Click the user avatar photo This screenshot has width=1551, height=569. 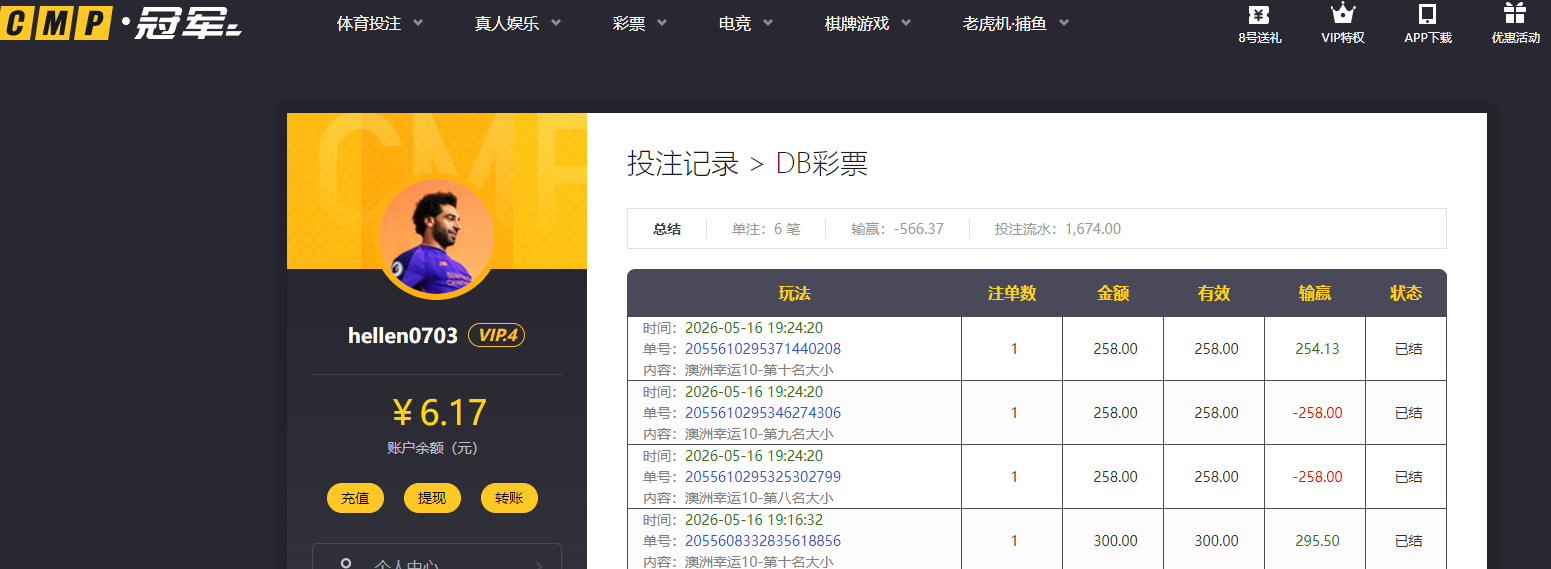(x=436, y=238)
